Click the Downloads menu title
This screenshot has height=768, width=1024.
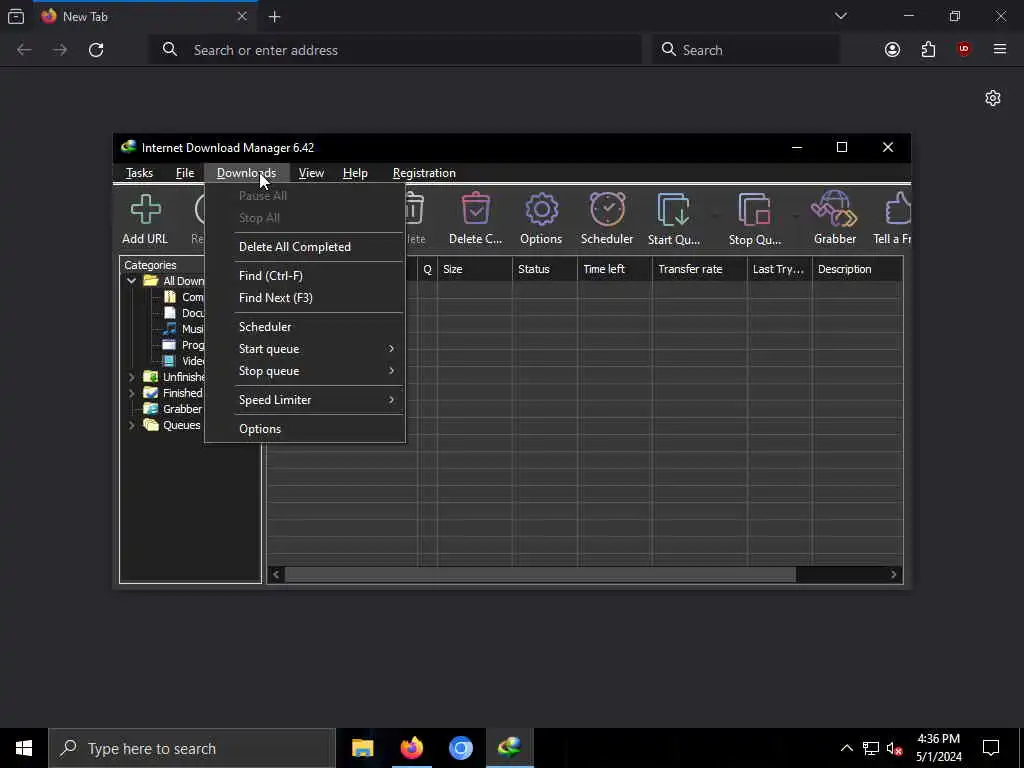(246, 173)
